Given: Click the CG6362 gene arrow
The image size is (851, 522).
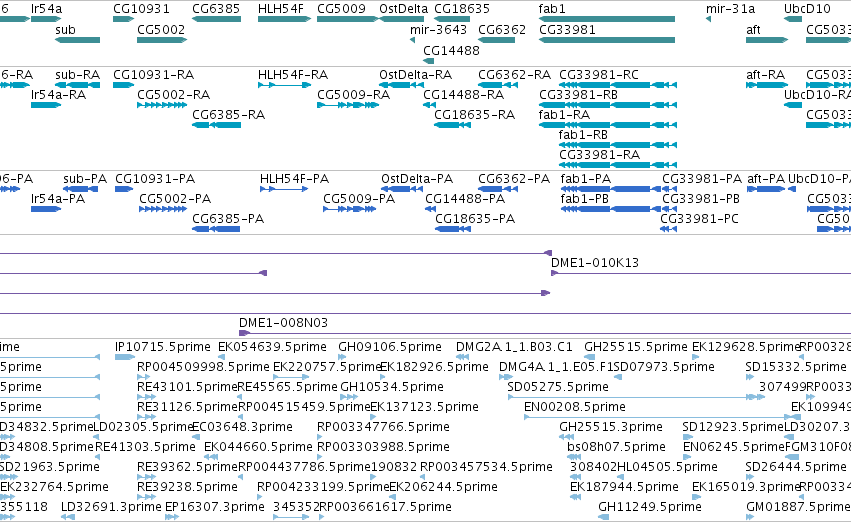Looking at the screenshot, I should tap(496, 40).
